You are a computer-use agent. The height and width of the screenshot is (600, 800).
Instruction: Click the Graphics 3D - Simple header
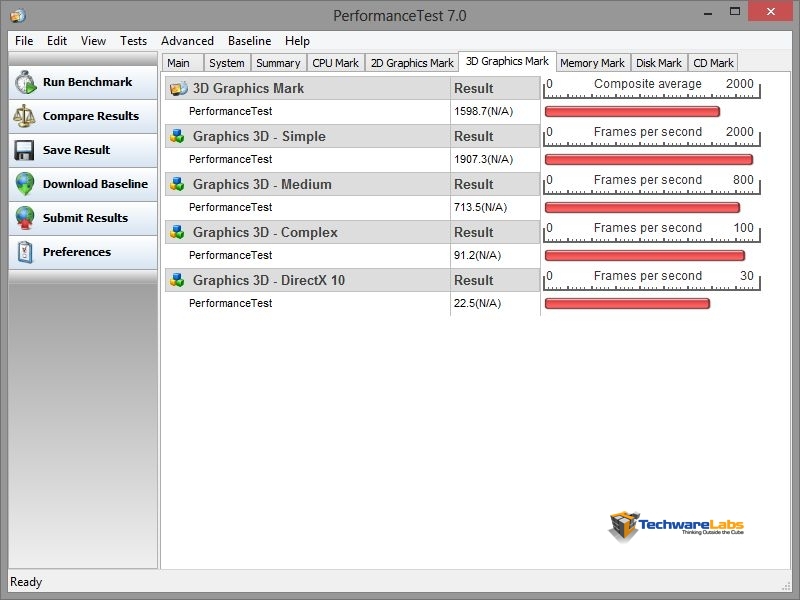(259, 136)
